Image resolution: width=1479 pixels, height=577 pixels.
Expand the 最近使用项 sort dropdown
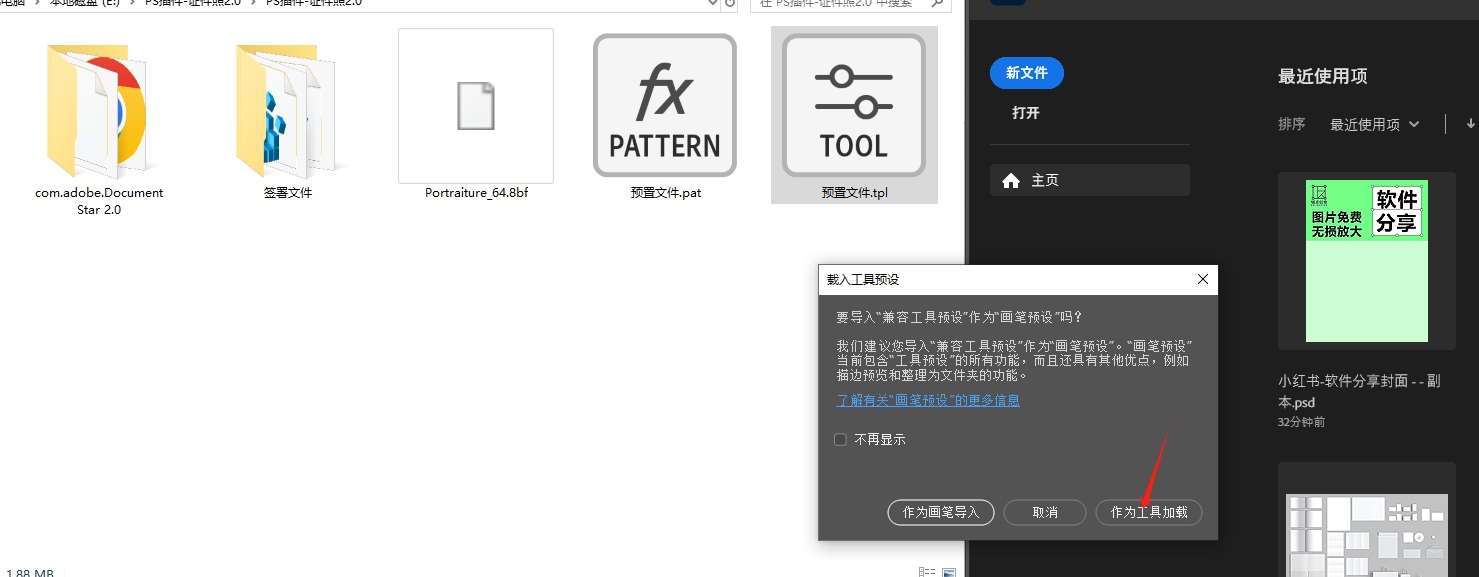[x=1374, y=125]
